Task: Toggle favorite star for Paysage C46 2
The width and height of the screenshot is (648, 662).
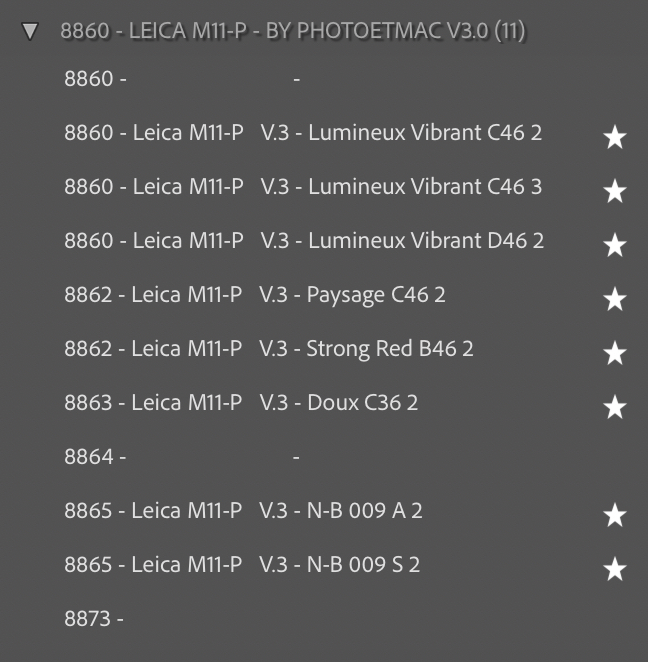Action: (x=615, y=299)
